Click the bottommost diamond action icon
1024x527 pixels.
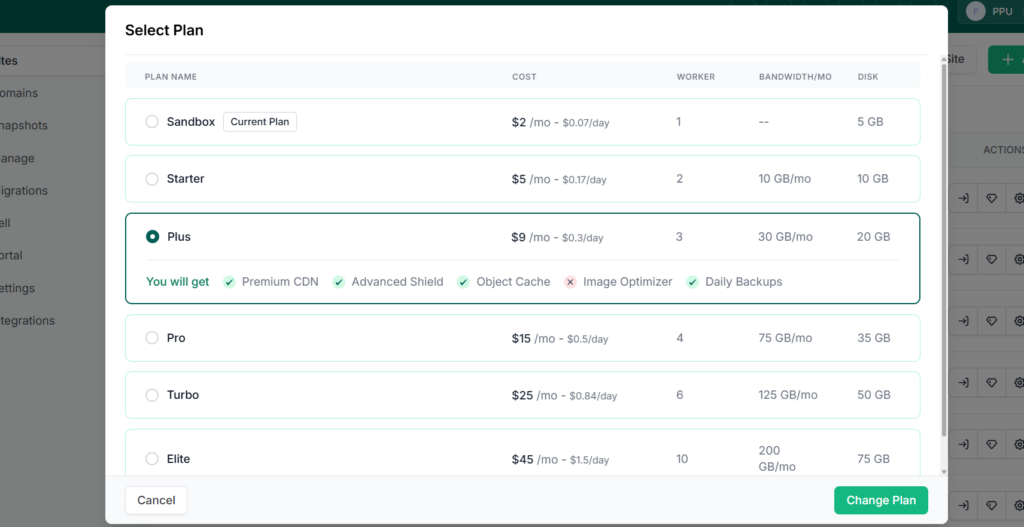tap(991, 505)
